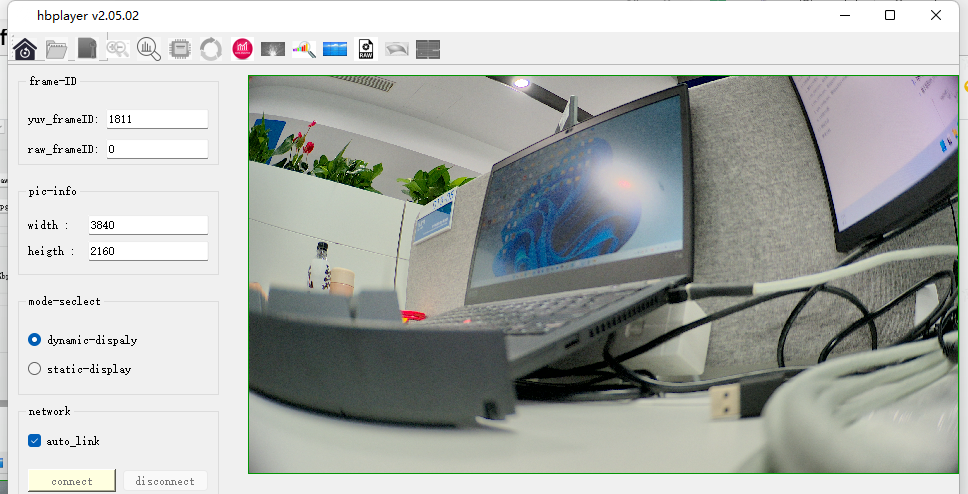Image resolution: width=968 pixels, height=494 pixels.
Task: Click the chip processor icon
Action: point(180,48)
